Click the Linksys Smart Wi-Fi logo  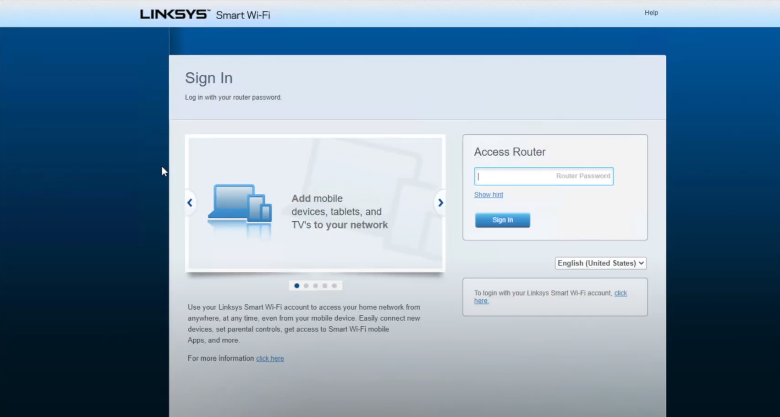pyautogui.click(x=205, y=14)
